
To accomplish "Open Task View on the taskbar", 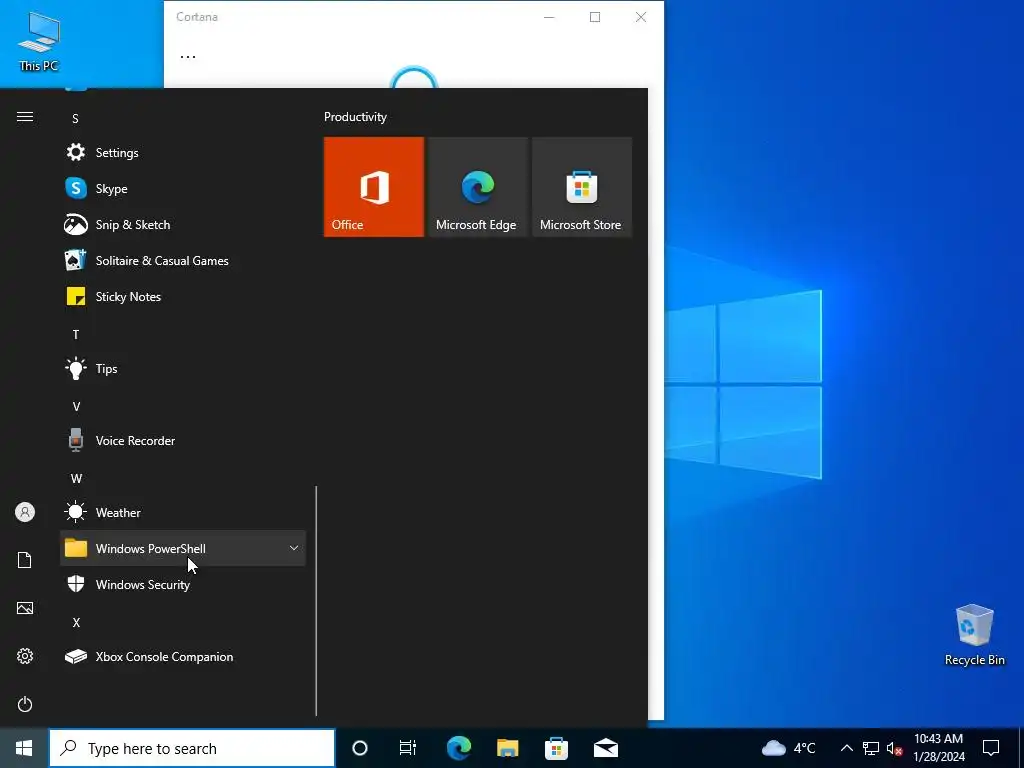I will point(408,748).
